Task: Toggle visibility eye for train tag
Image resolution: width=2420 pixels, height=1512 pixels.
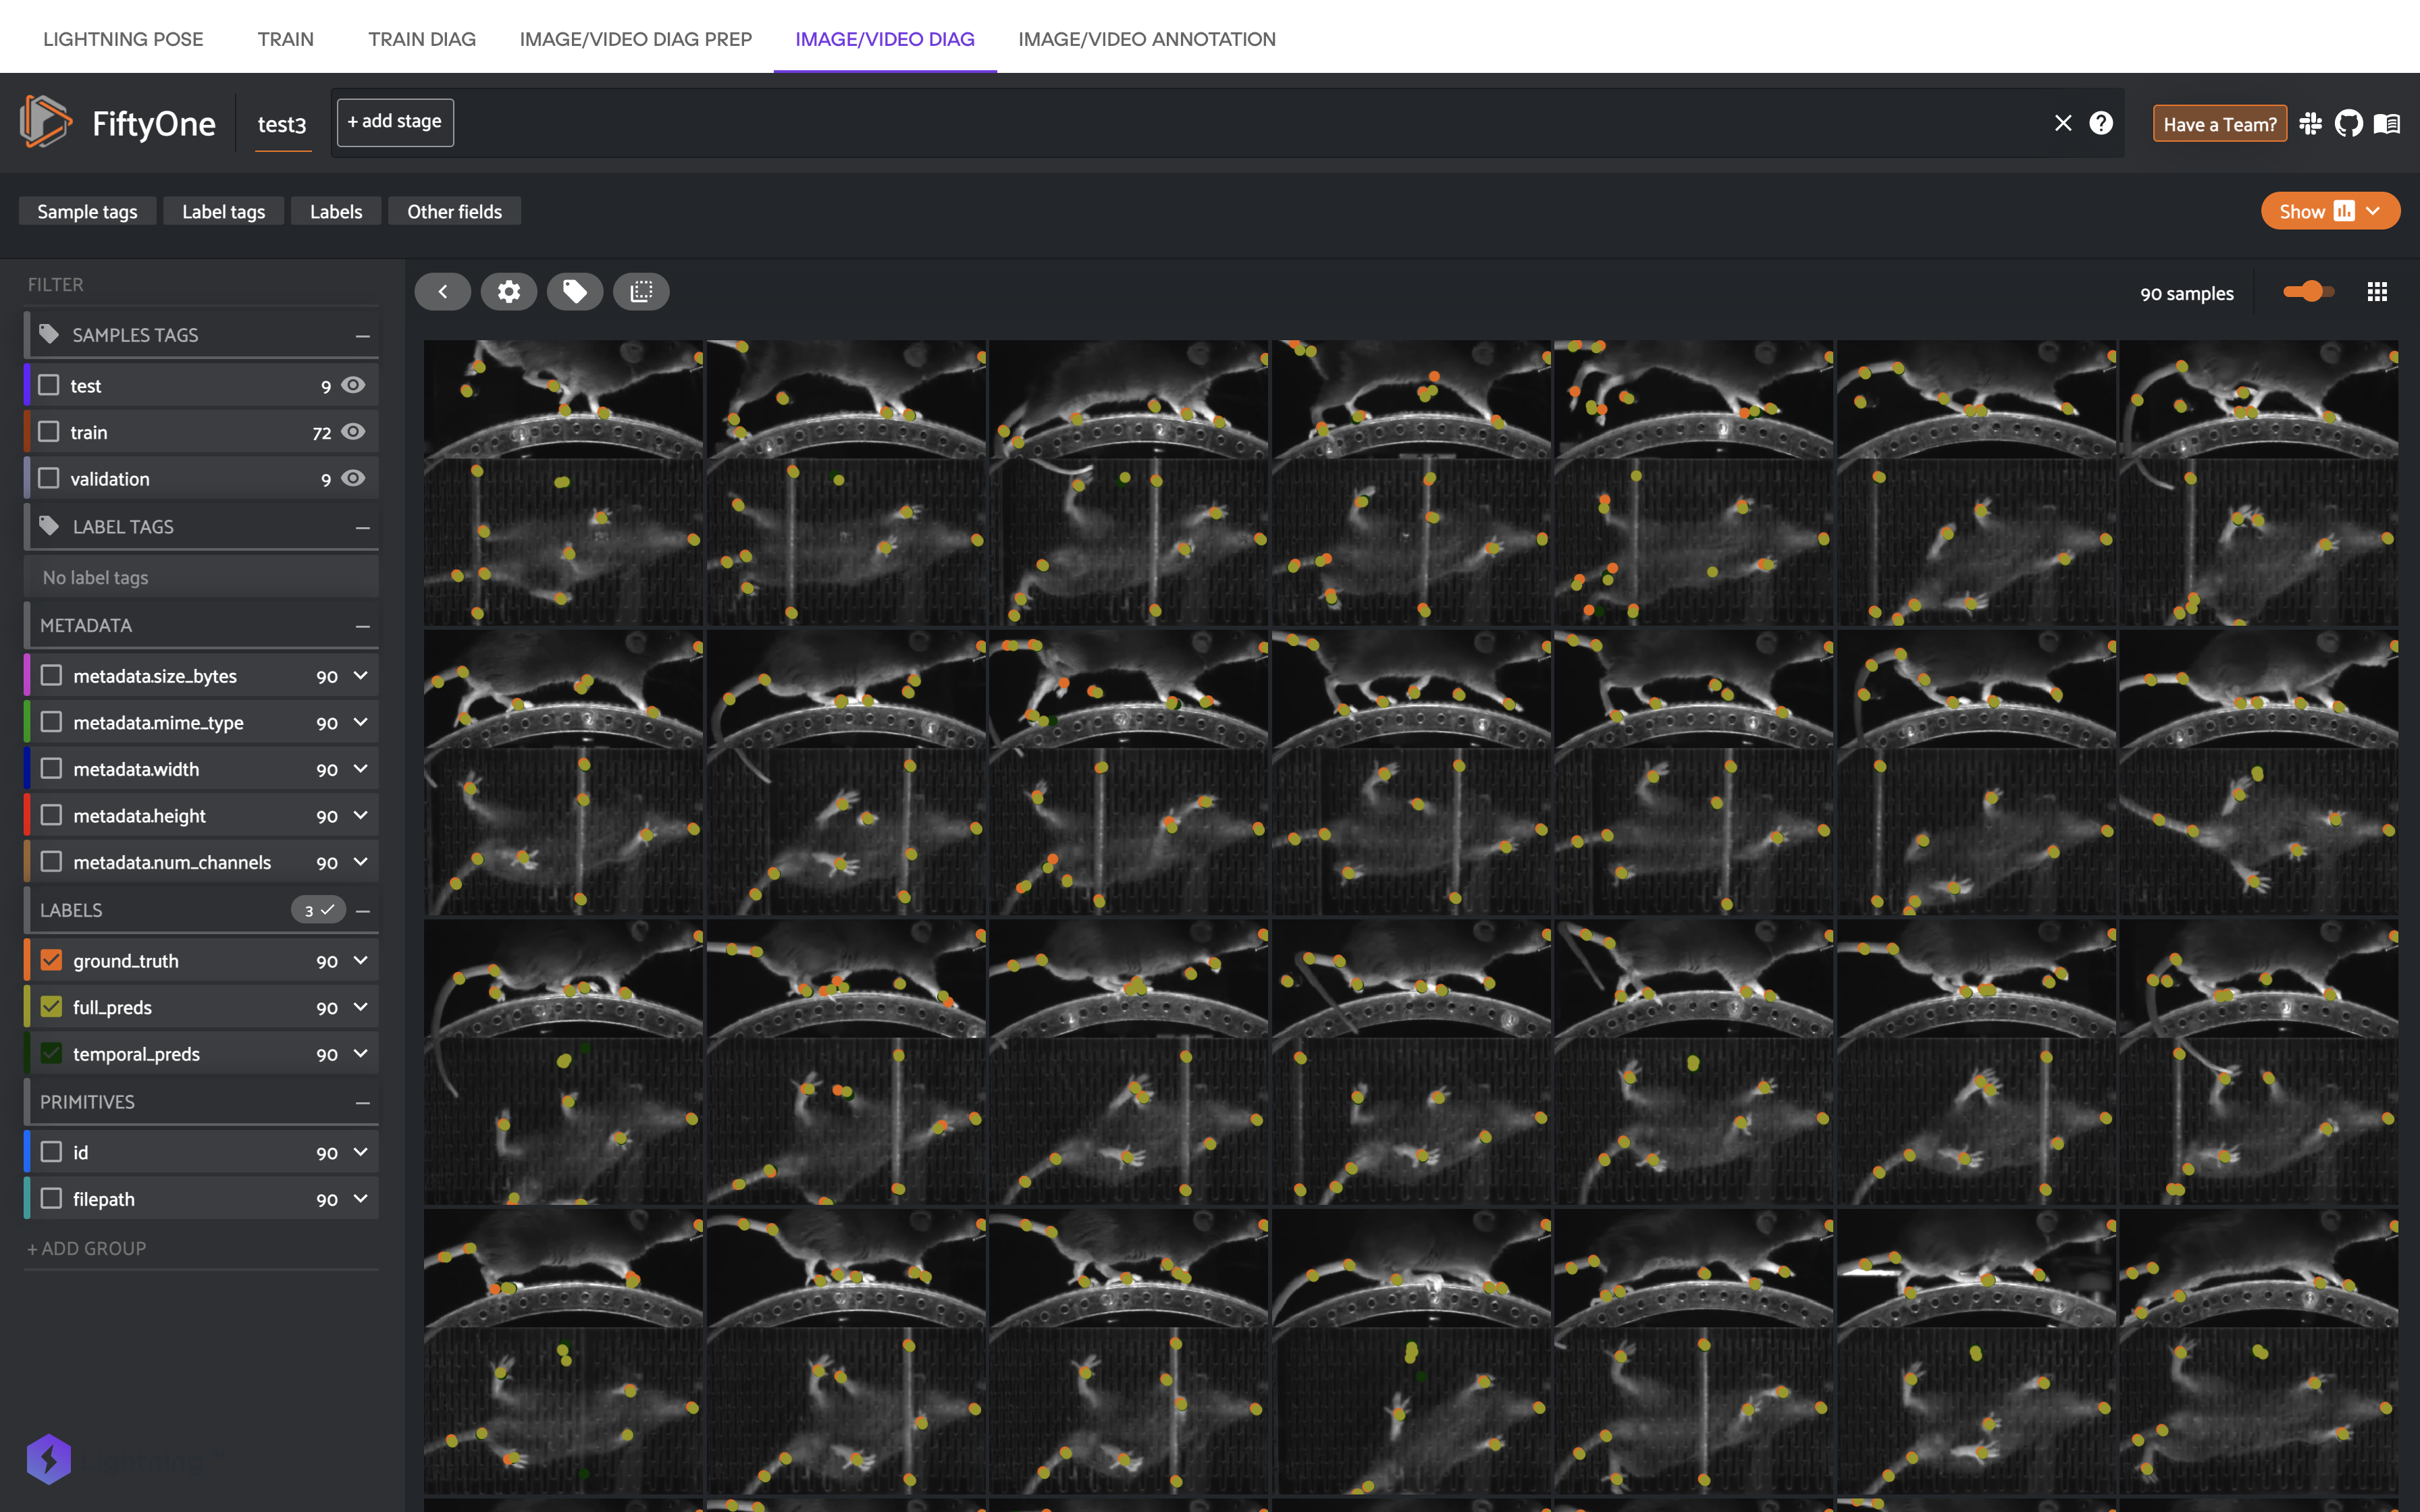Action: point(353,432)
